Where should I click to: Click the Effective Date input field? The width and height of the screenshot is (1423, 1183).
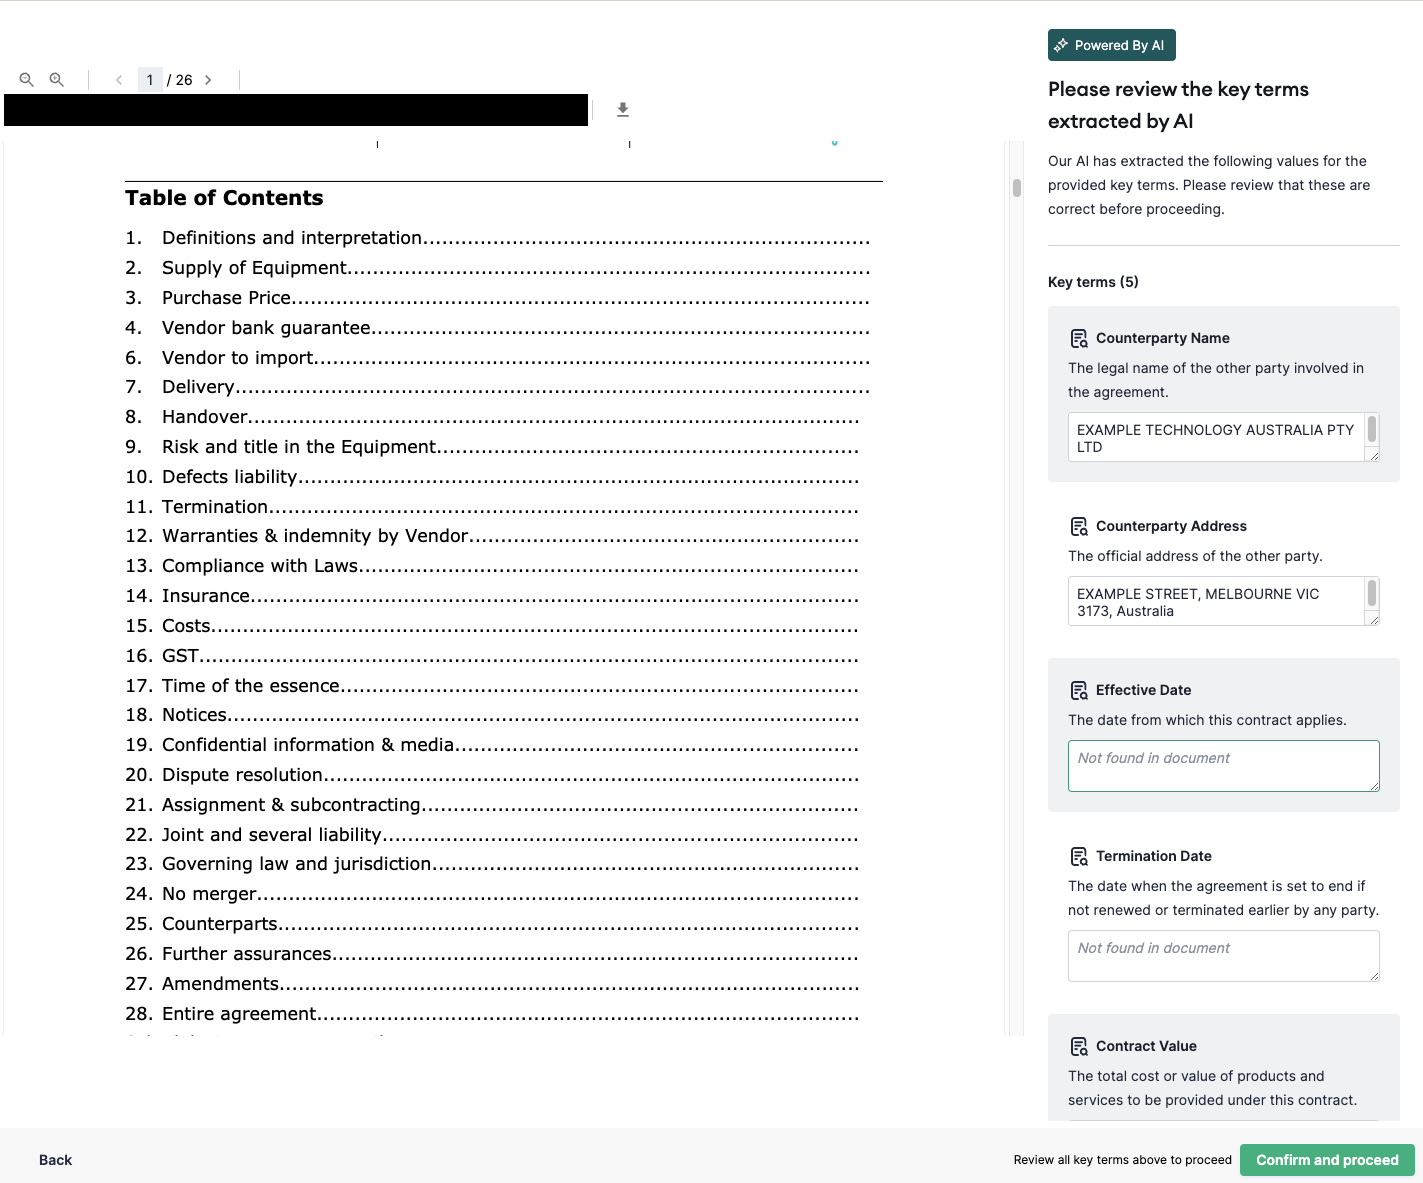[1224, 766]
